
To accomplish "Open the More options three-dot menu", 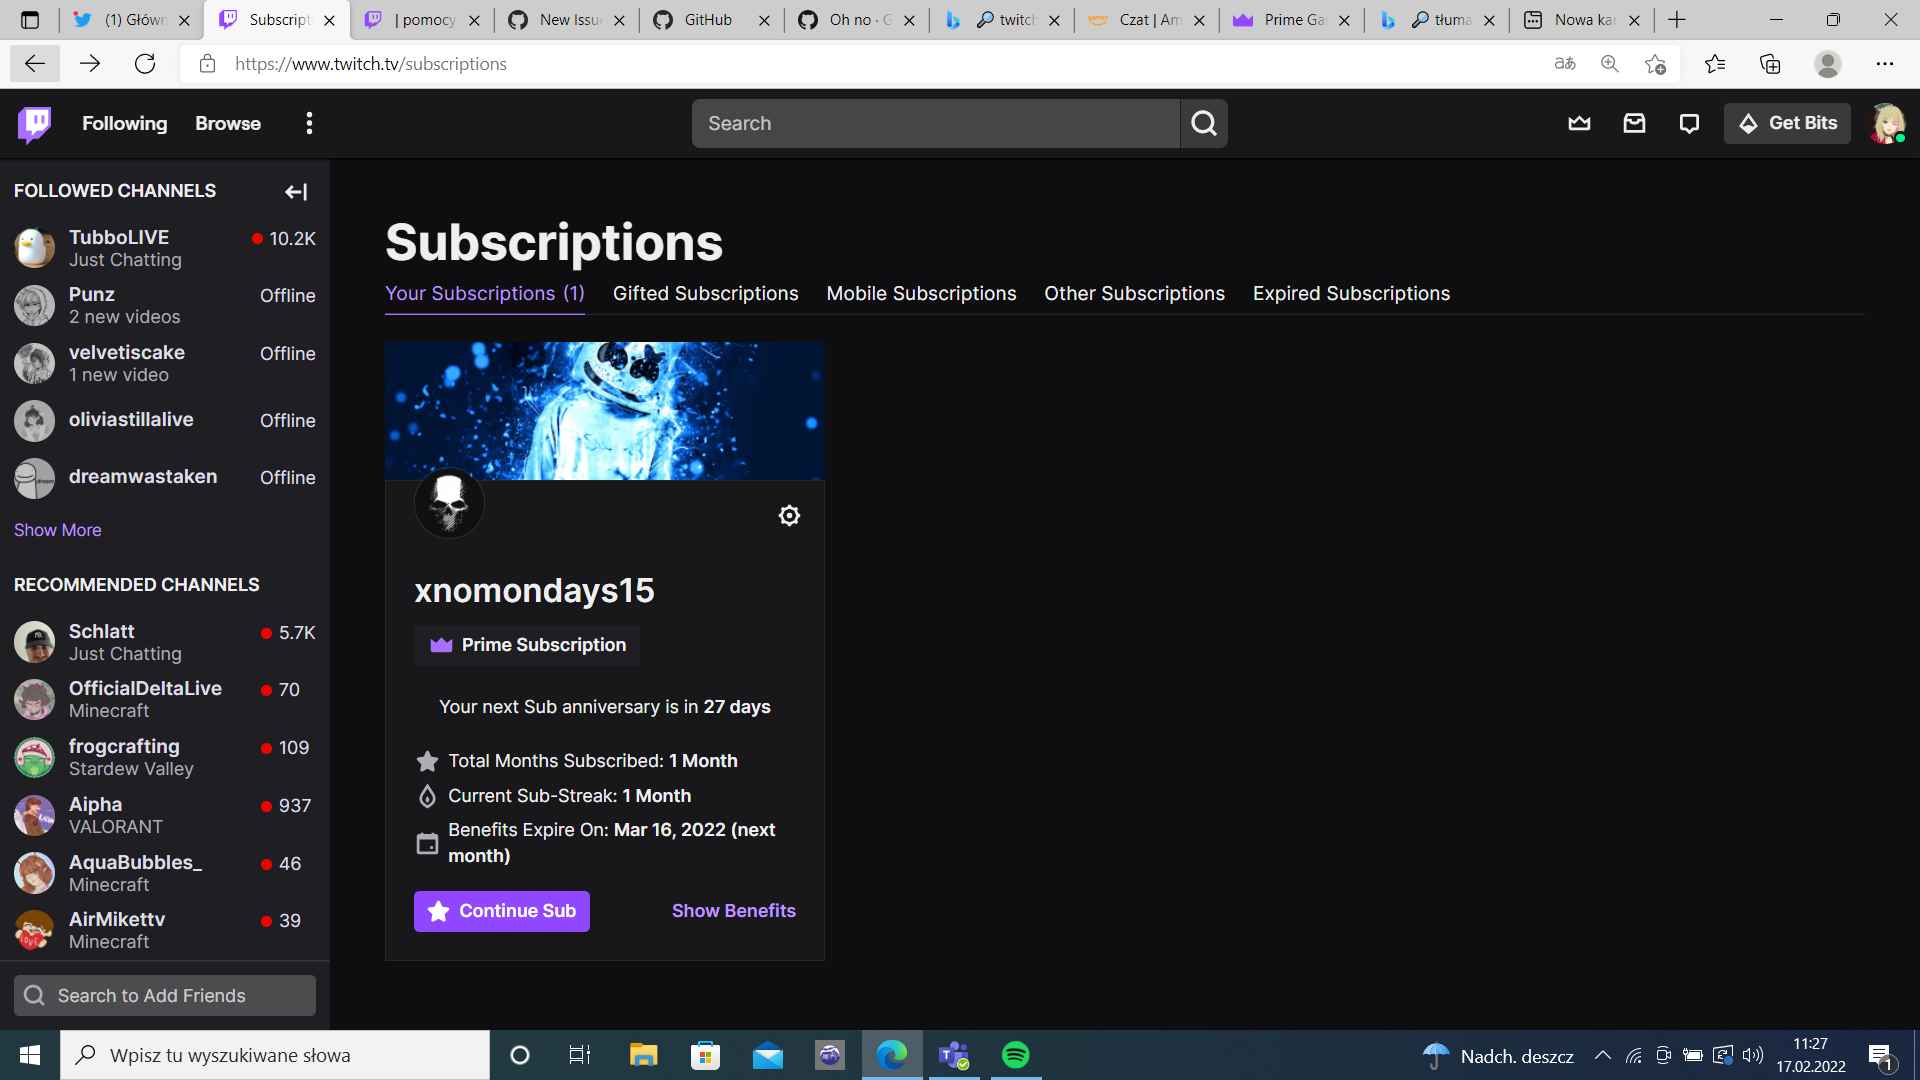I will [x=309, y=123].
